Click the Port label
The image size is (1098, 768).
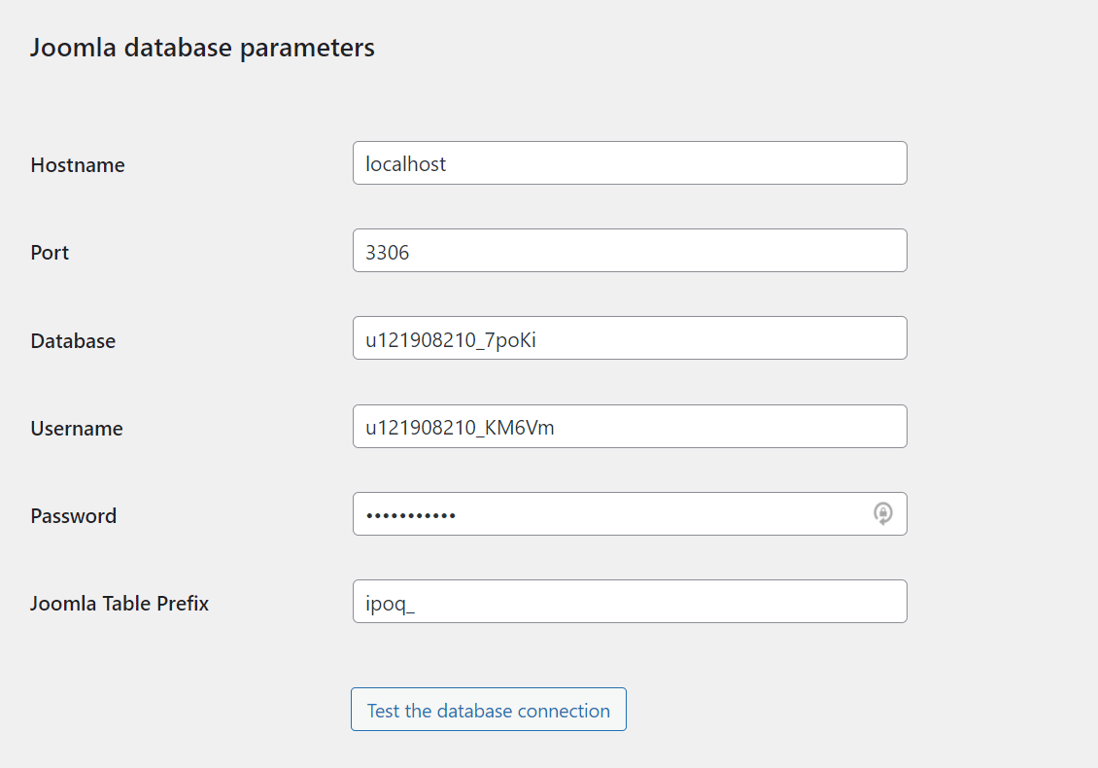(49, 252)
